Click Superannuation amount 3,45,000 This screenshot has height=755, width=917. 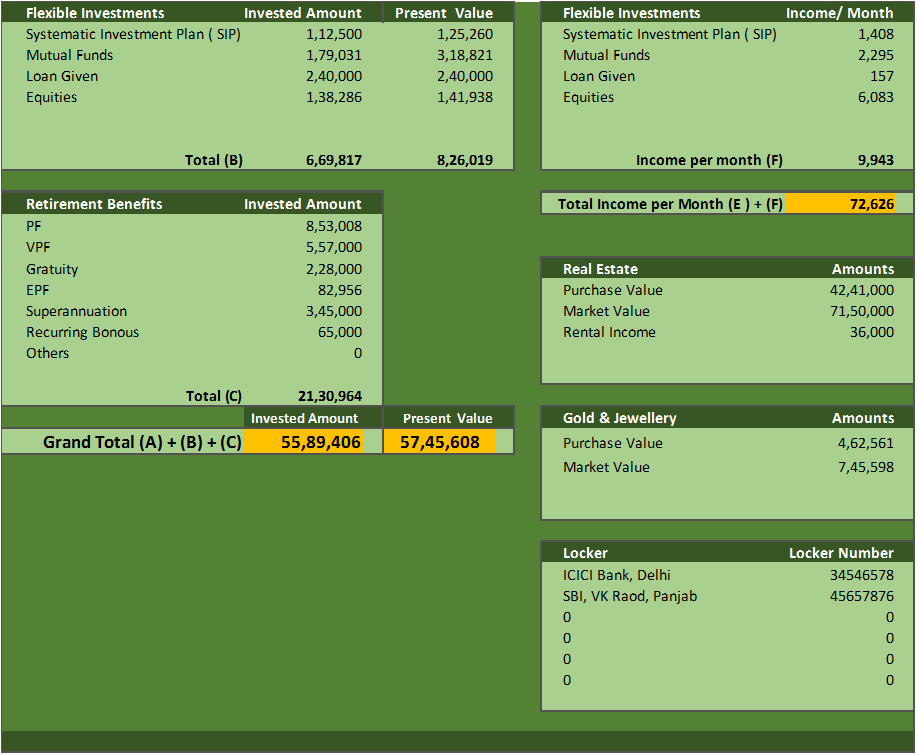tap(334, 312)
